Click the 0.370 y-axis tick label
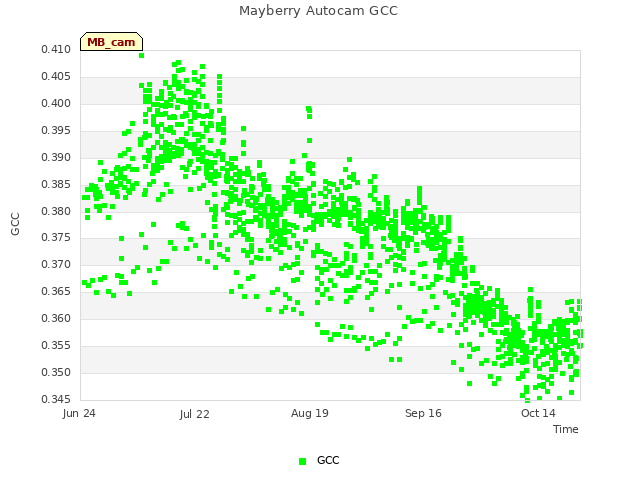 pyautogui.click(x=56, y=264)
